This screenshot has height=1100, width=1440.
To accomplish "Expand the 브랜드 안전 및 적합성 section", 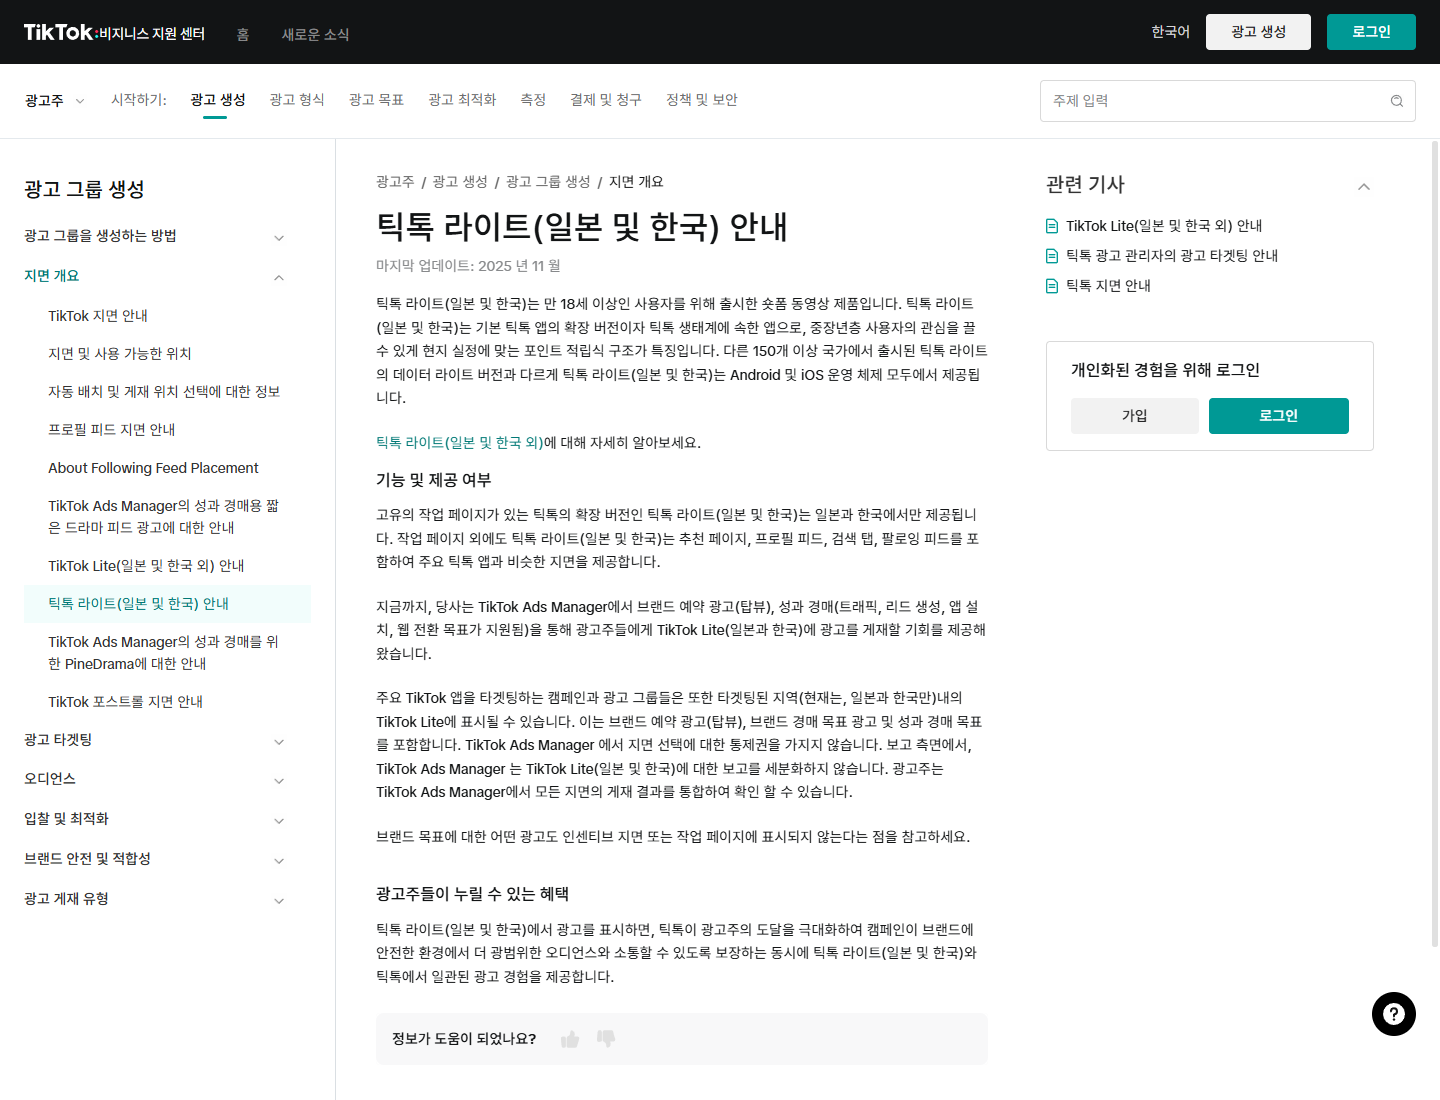I will [279, 860].
